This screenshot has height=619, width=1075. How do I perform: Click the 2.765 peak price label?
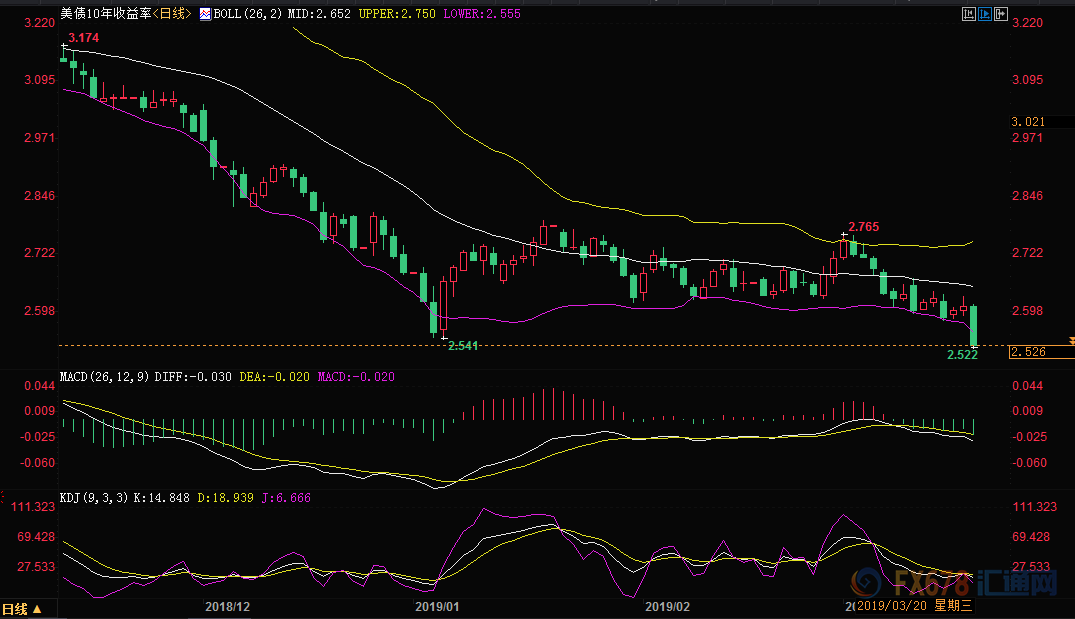[864, 227]
